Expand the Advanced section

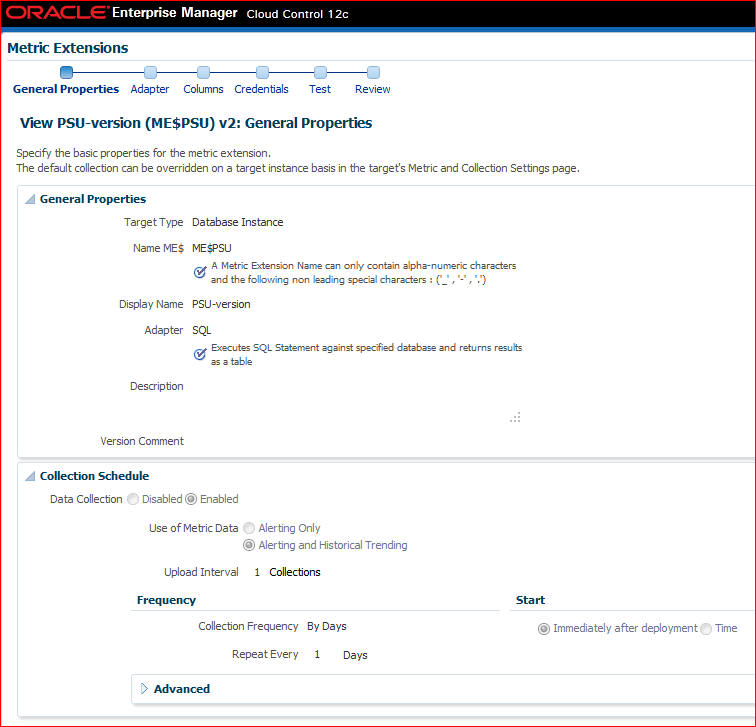[x=144, y=689]
